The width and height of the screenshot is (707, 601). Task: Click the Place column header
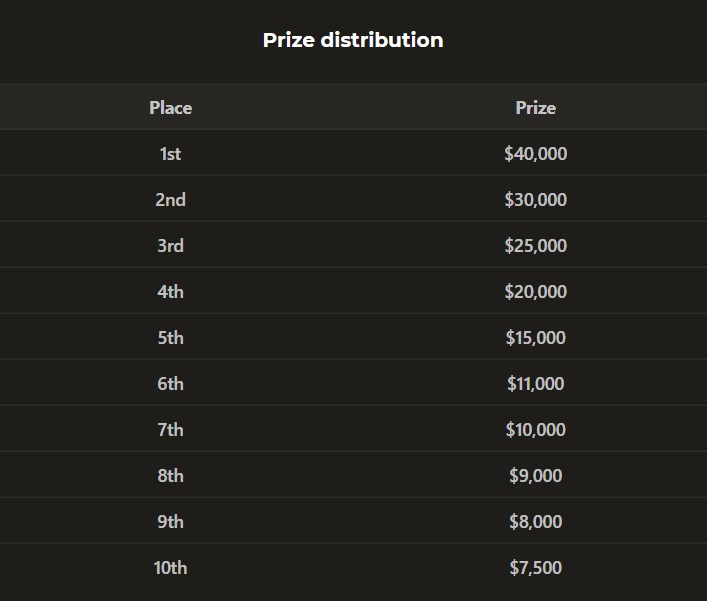click(x=170, y=107)
